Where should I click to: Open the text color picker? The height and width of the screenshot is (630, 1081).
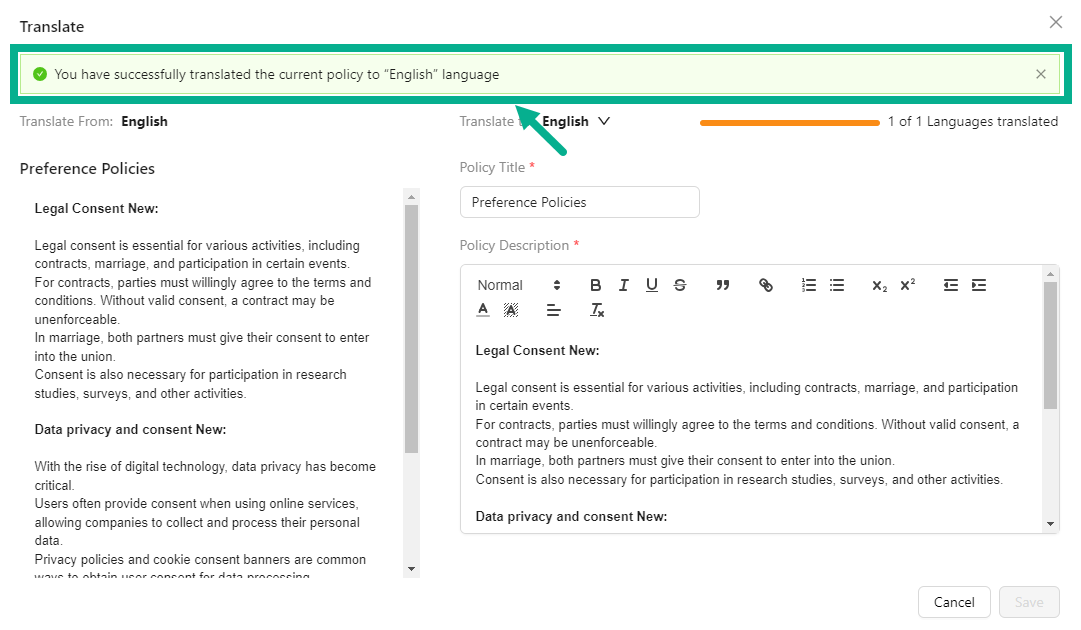click(483, 311)
